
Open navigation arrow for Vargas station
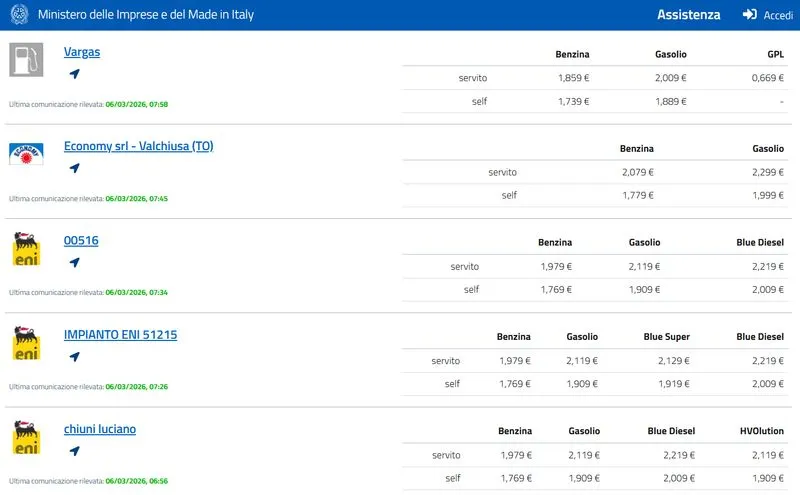click(x=74, y=74)
